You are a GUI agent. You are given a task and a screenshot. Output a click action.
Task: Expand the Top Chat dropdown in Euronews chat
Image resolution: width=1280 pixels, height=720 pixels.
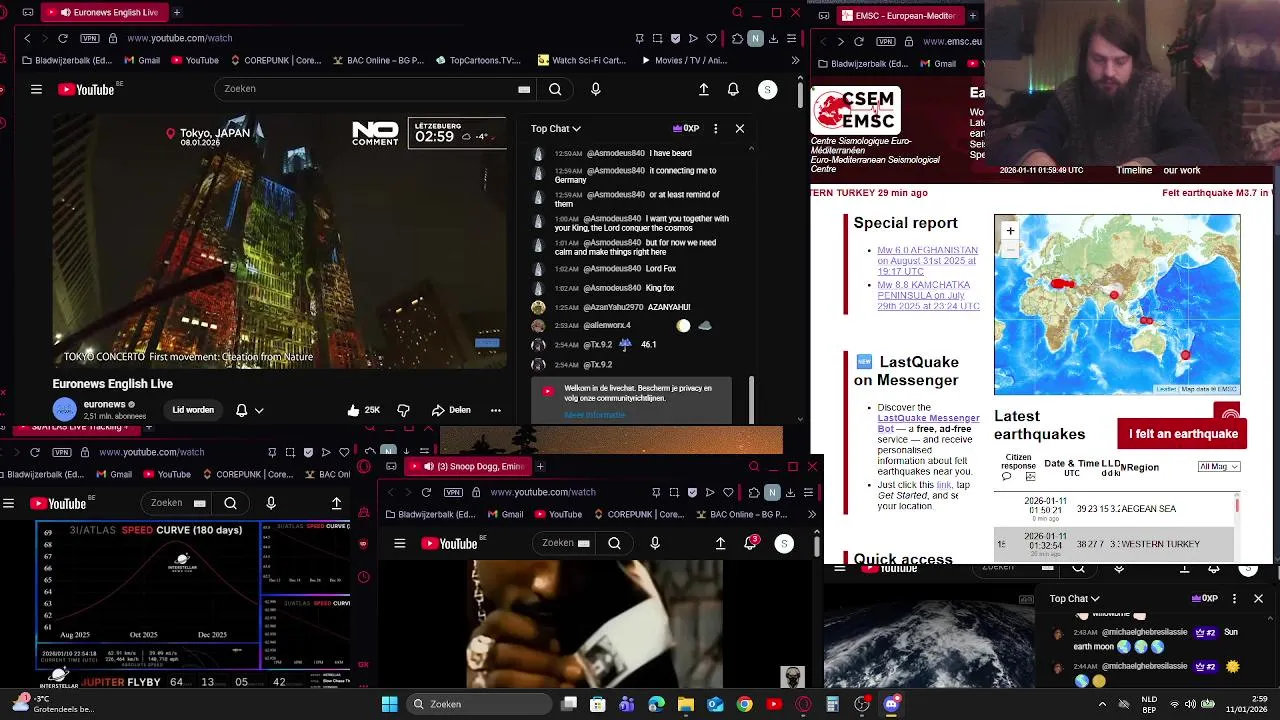coord(556,128)
